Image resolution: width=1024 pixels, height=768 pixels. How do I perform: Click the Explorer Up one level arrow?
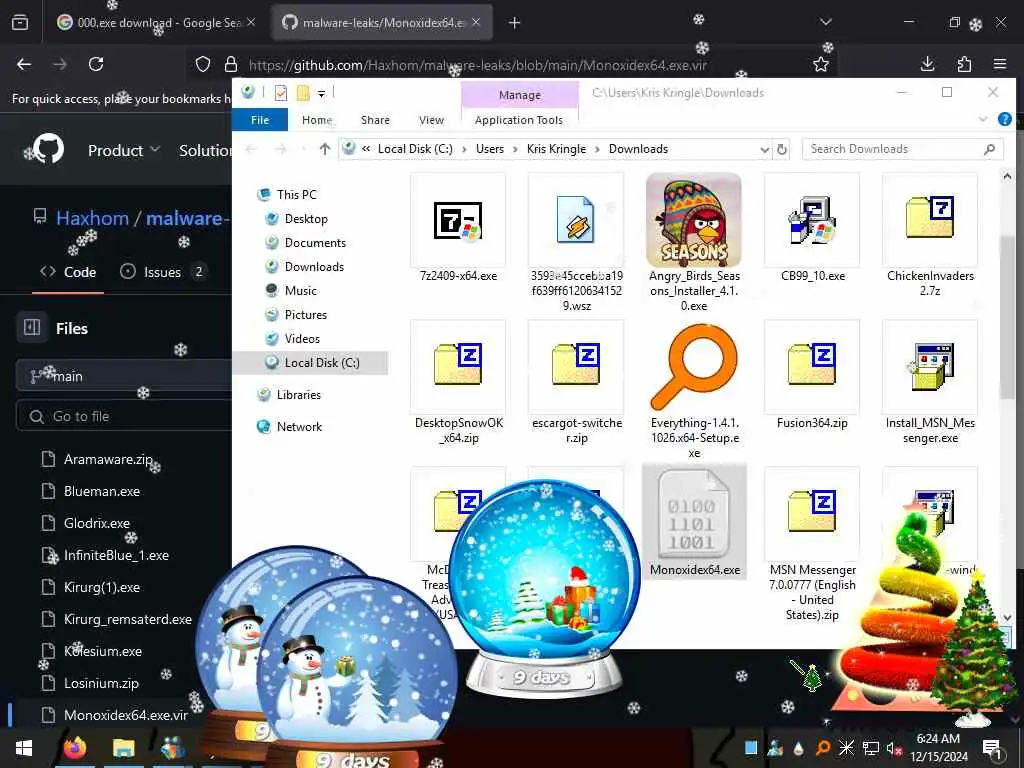click(325, 150)
